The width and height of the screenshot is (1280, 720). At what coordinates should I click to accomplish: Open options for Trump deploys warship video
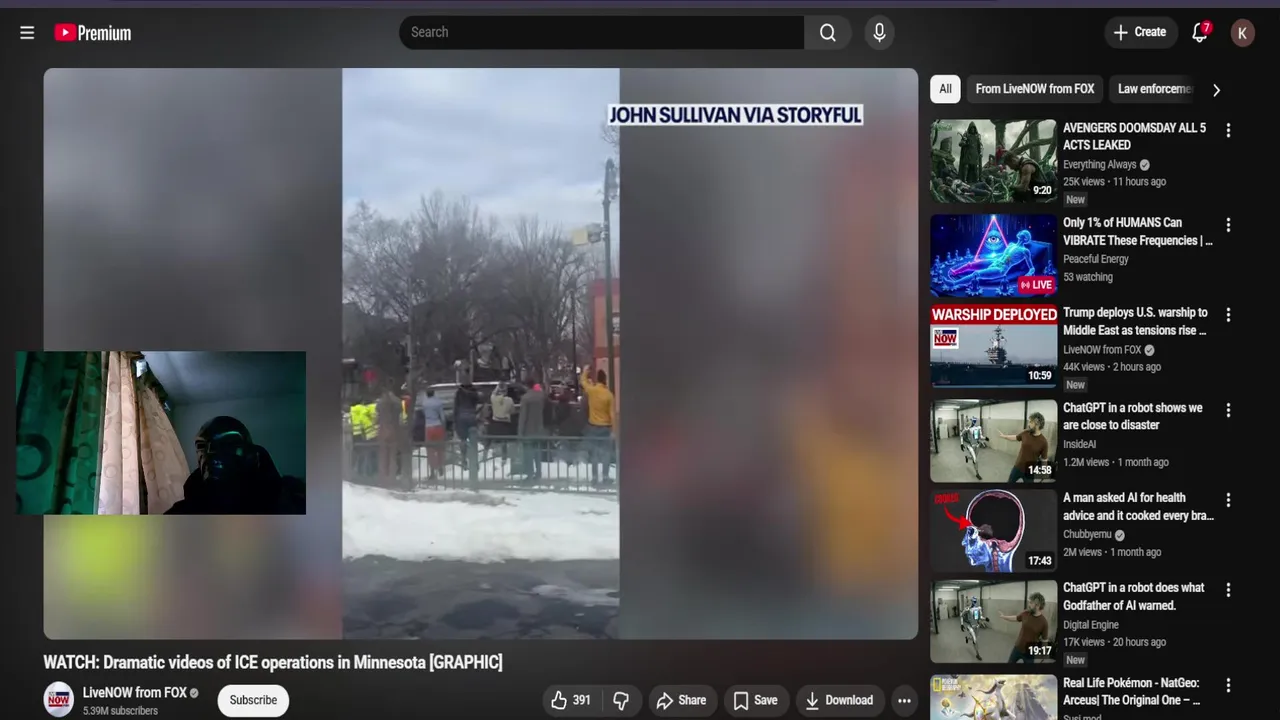click(1228, 315)
